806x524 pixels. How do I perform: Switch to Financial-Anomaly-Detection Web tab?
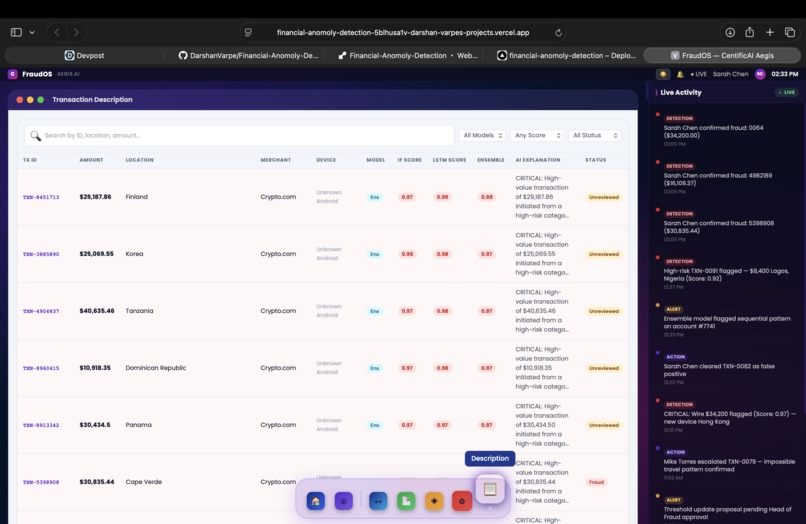(x=408, y=56)
